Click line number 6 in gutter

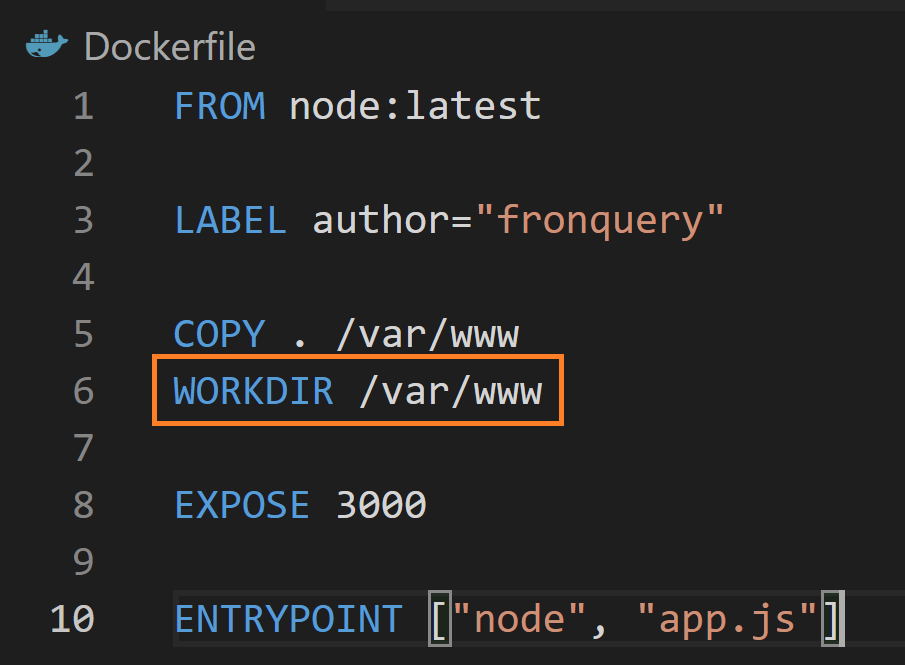coord(84,391)
